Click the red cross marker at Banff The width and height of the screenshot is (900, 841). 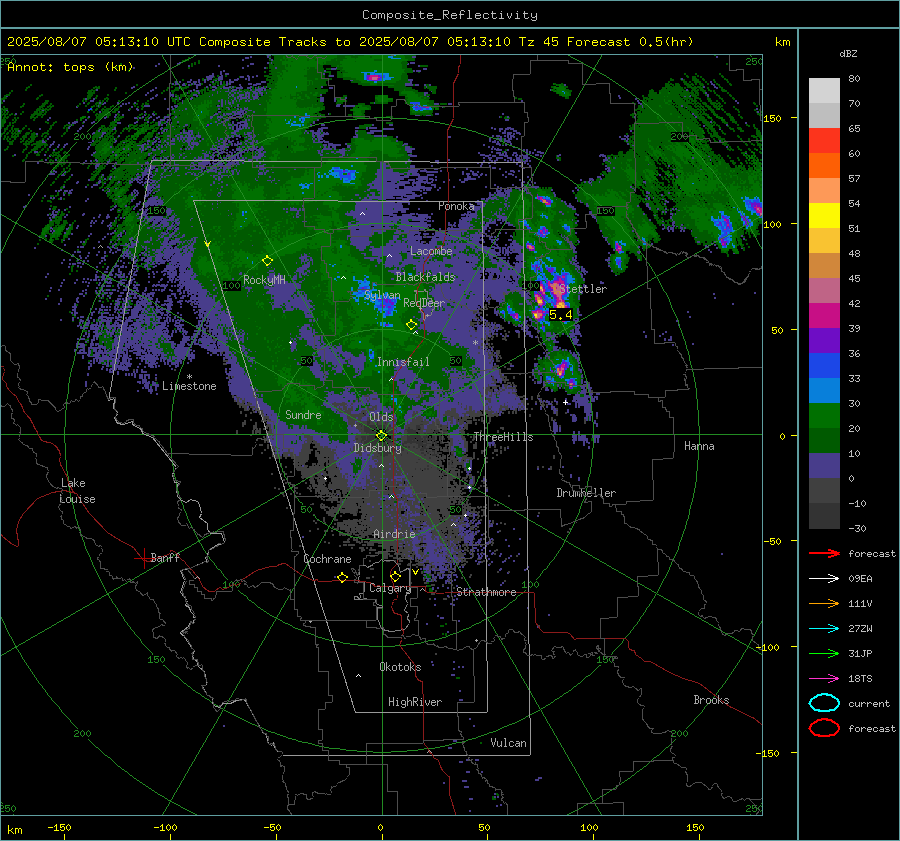[x=143, y=558]
